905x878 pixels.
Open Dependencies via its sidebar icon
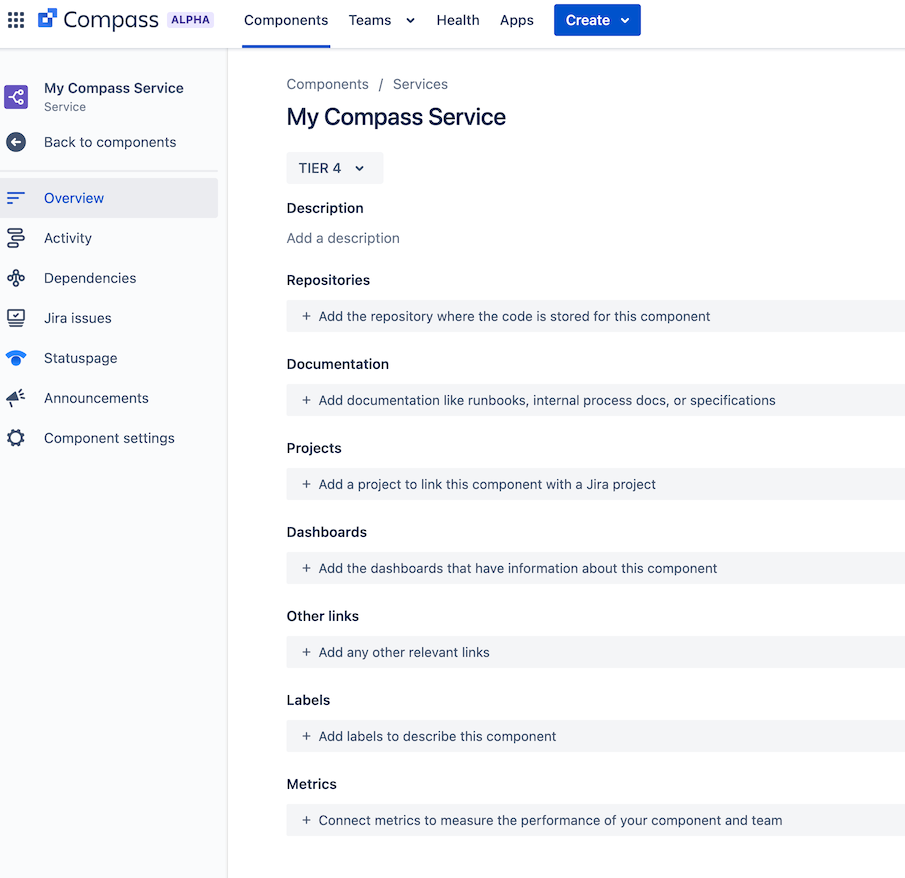(16, 278)
